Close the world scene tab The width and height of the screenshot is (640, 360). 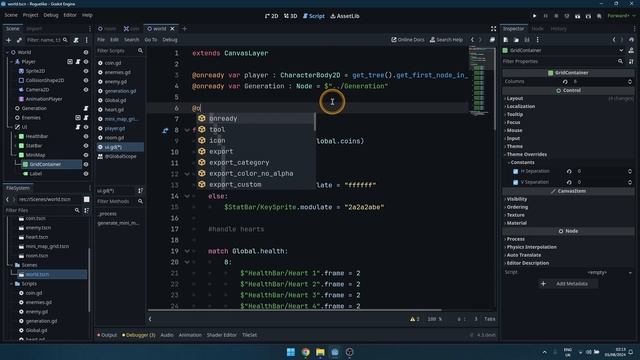(172, 29)
